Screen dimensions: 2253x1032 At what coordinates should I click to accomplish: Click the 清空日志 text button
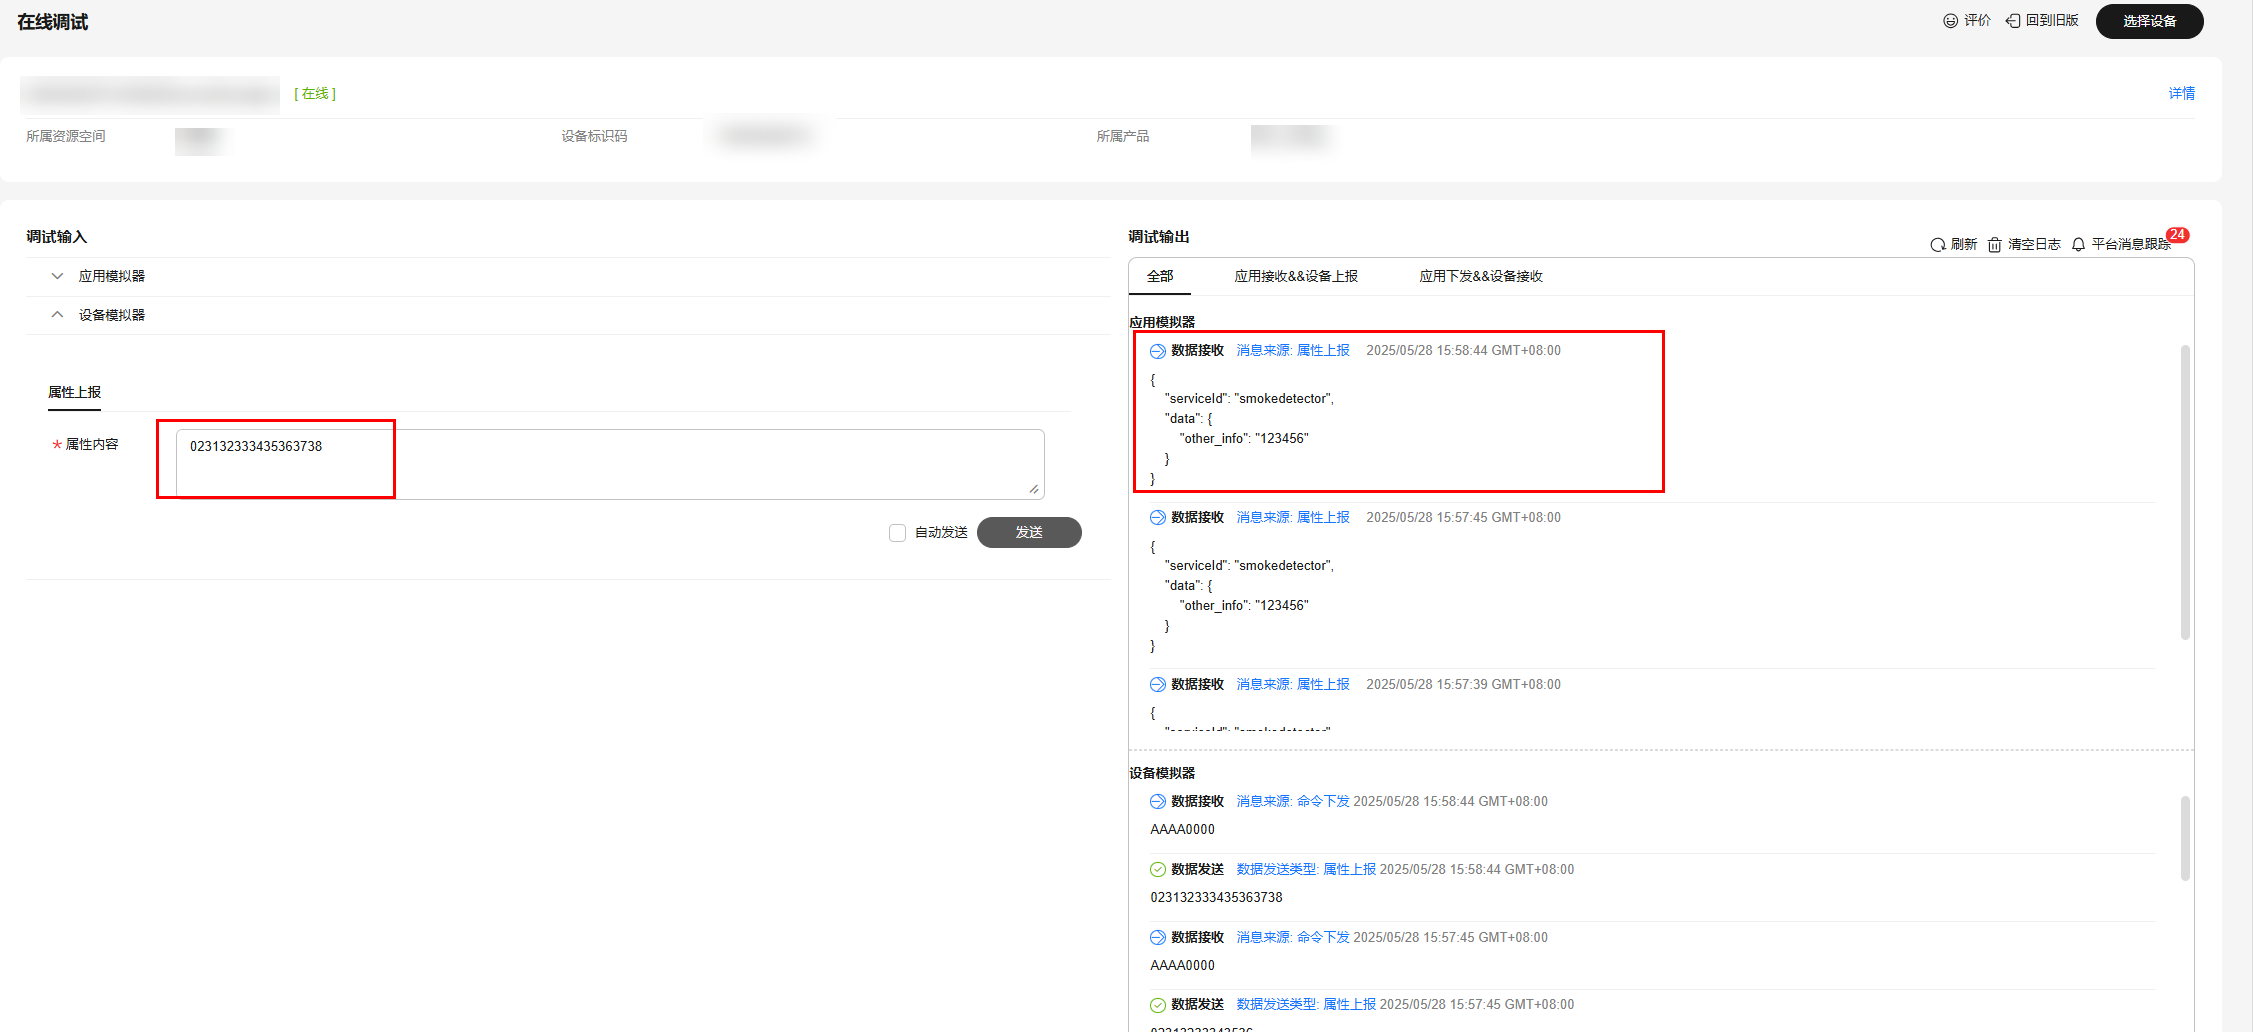(2034, 244)
